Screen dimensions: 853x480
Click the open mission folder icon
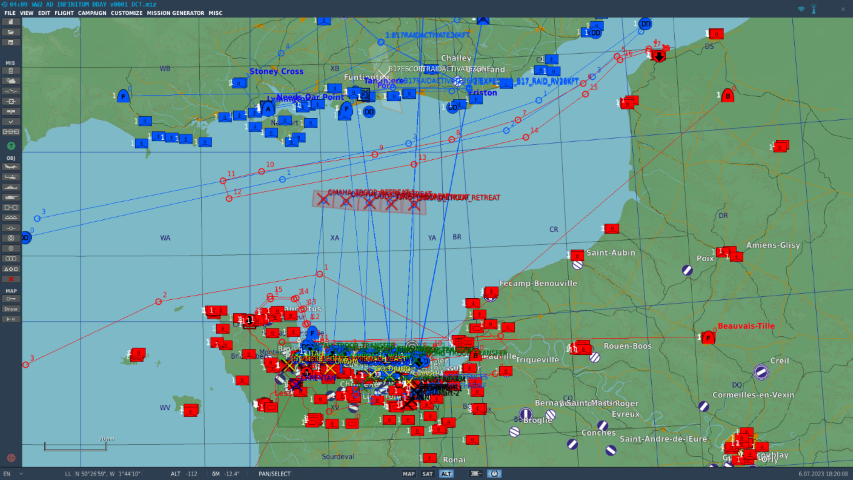11,32
